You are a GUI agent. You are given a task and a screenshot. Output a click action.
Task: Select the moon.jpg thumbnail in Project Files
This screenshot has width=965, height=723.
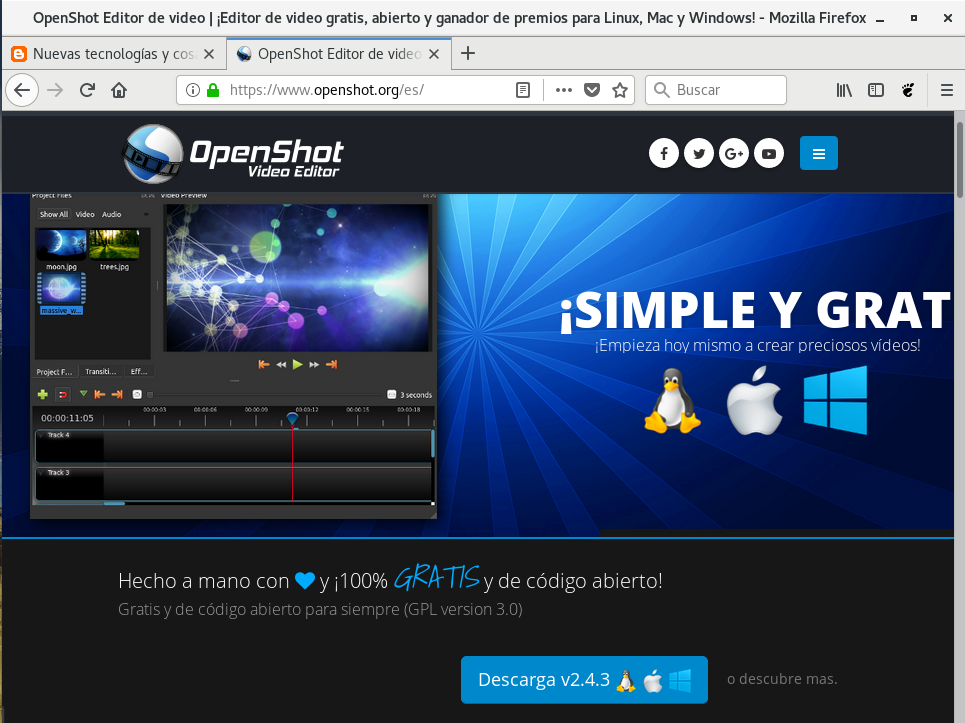click(x=60, y=245)
